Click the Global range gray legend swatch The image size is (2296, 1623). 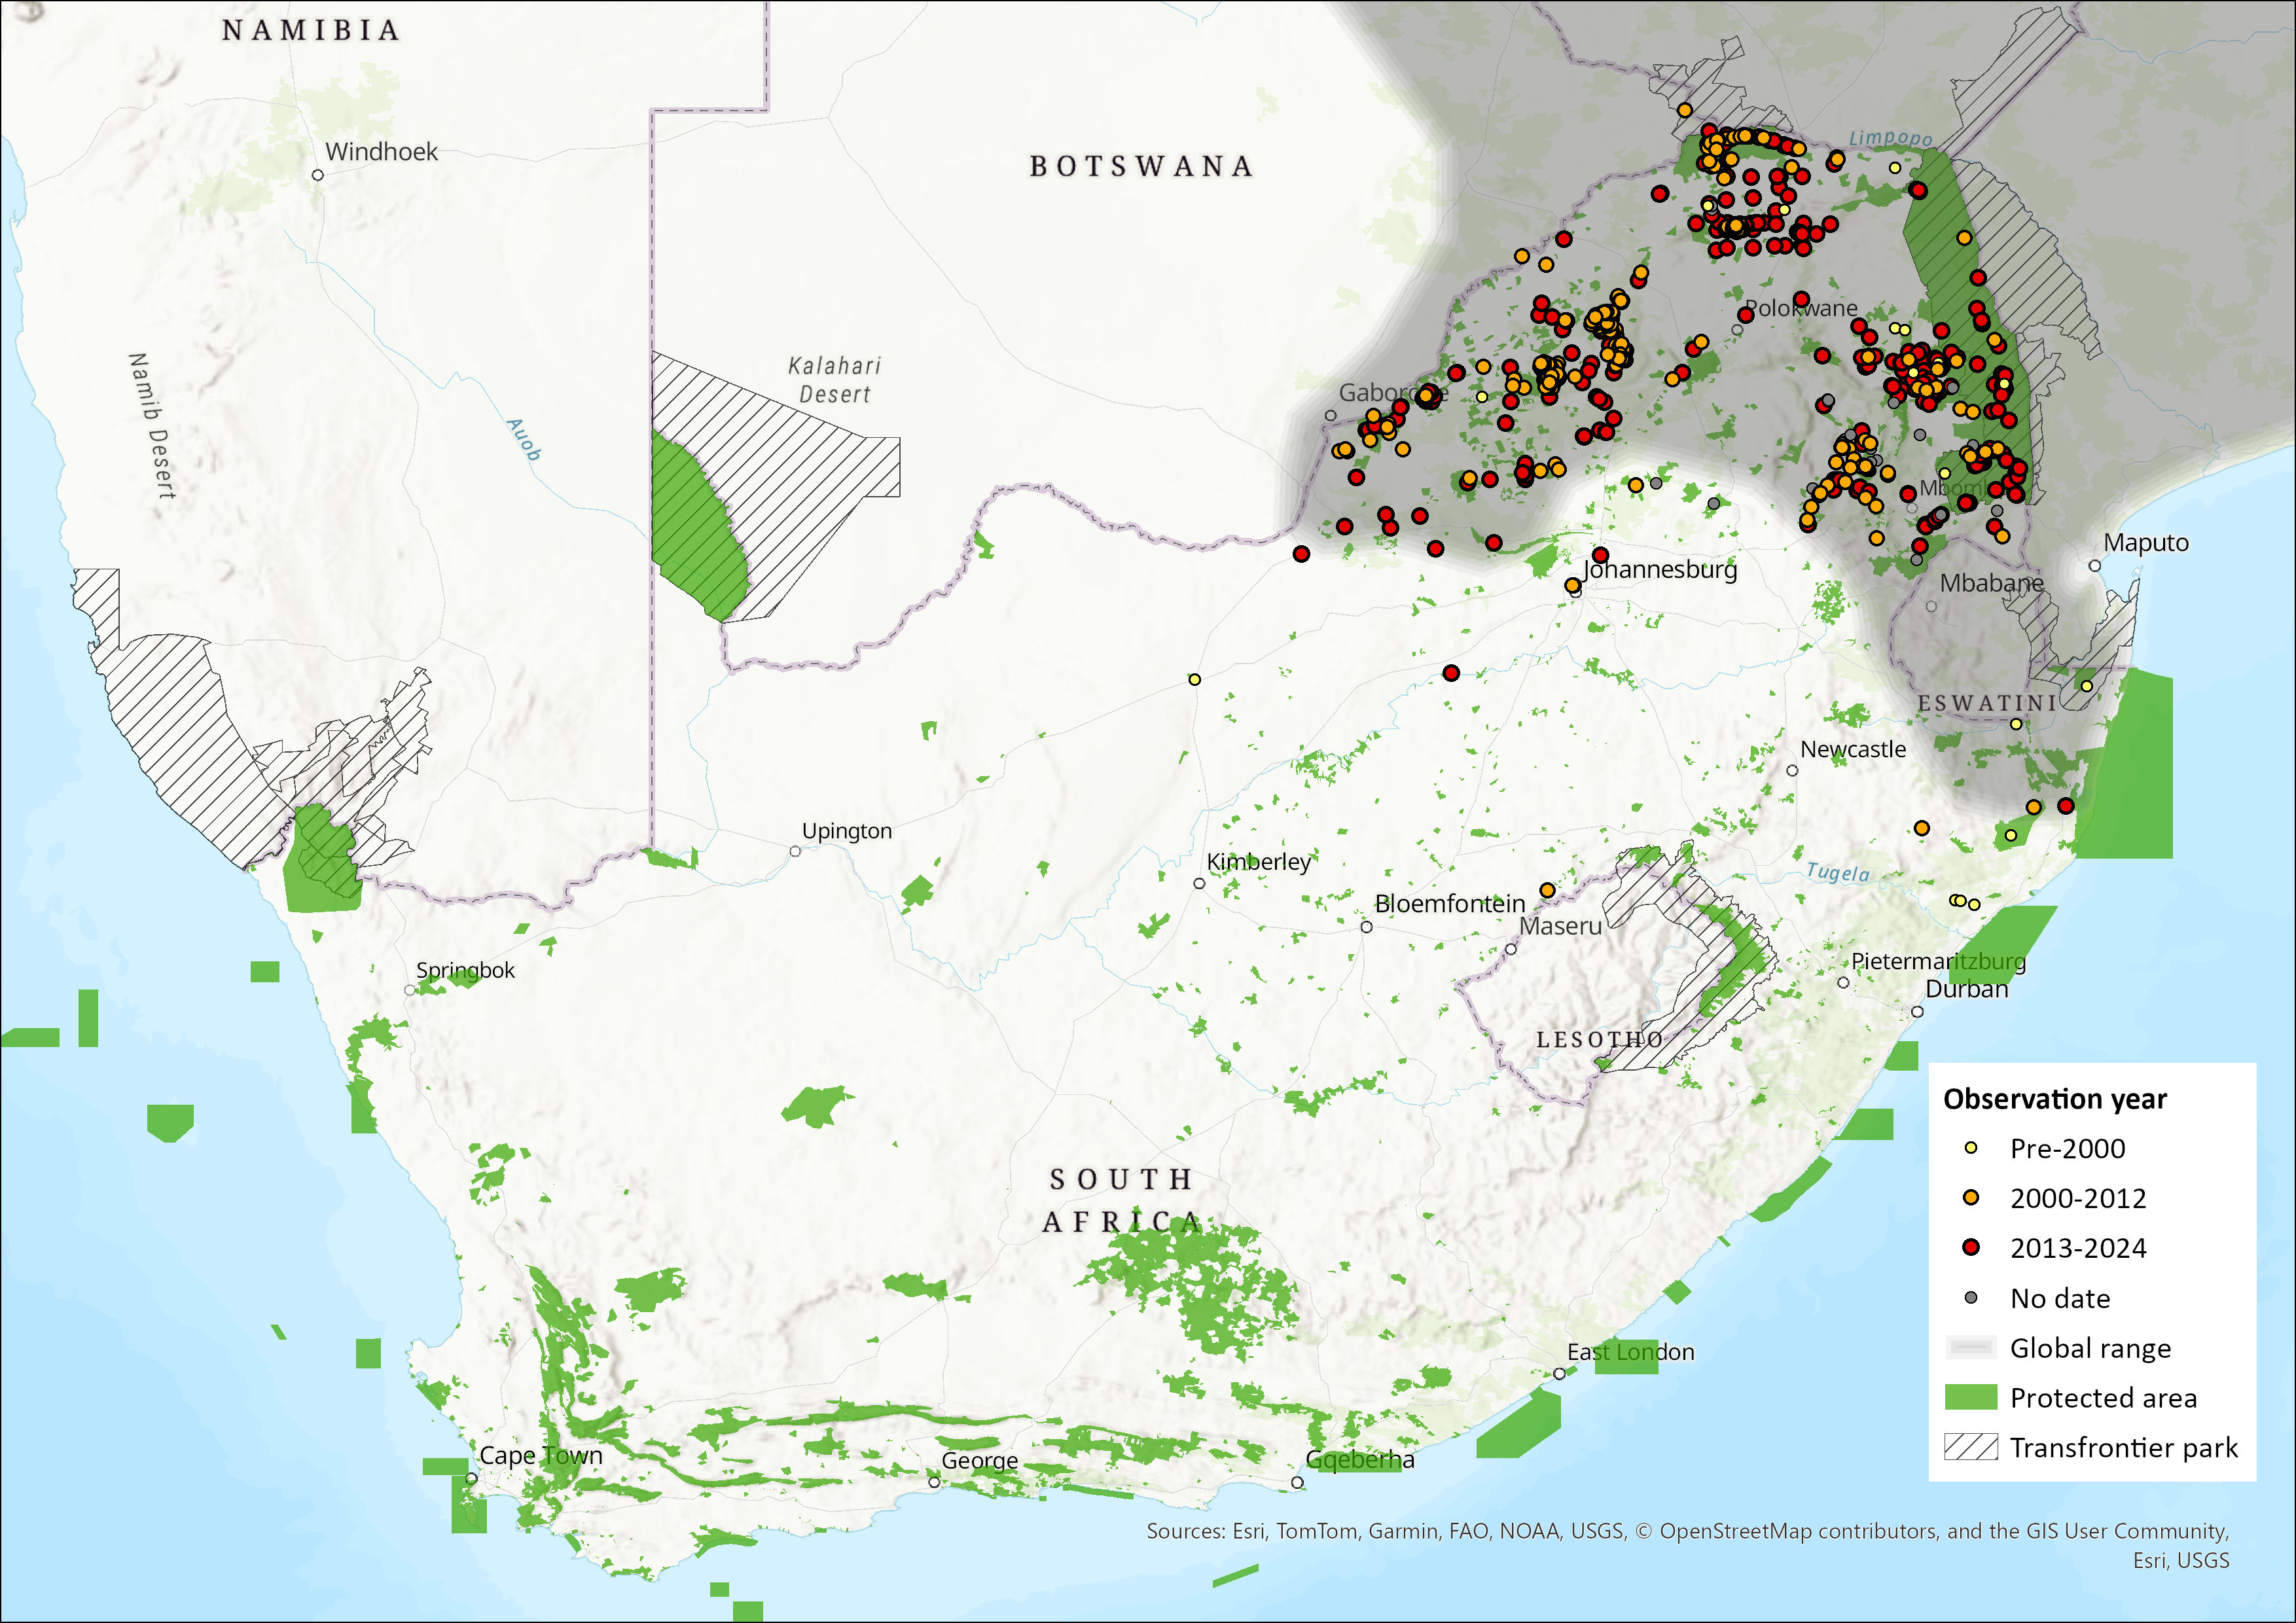(x=1970, y=1347)
